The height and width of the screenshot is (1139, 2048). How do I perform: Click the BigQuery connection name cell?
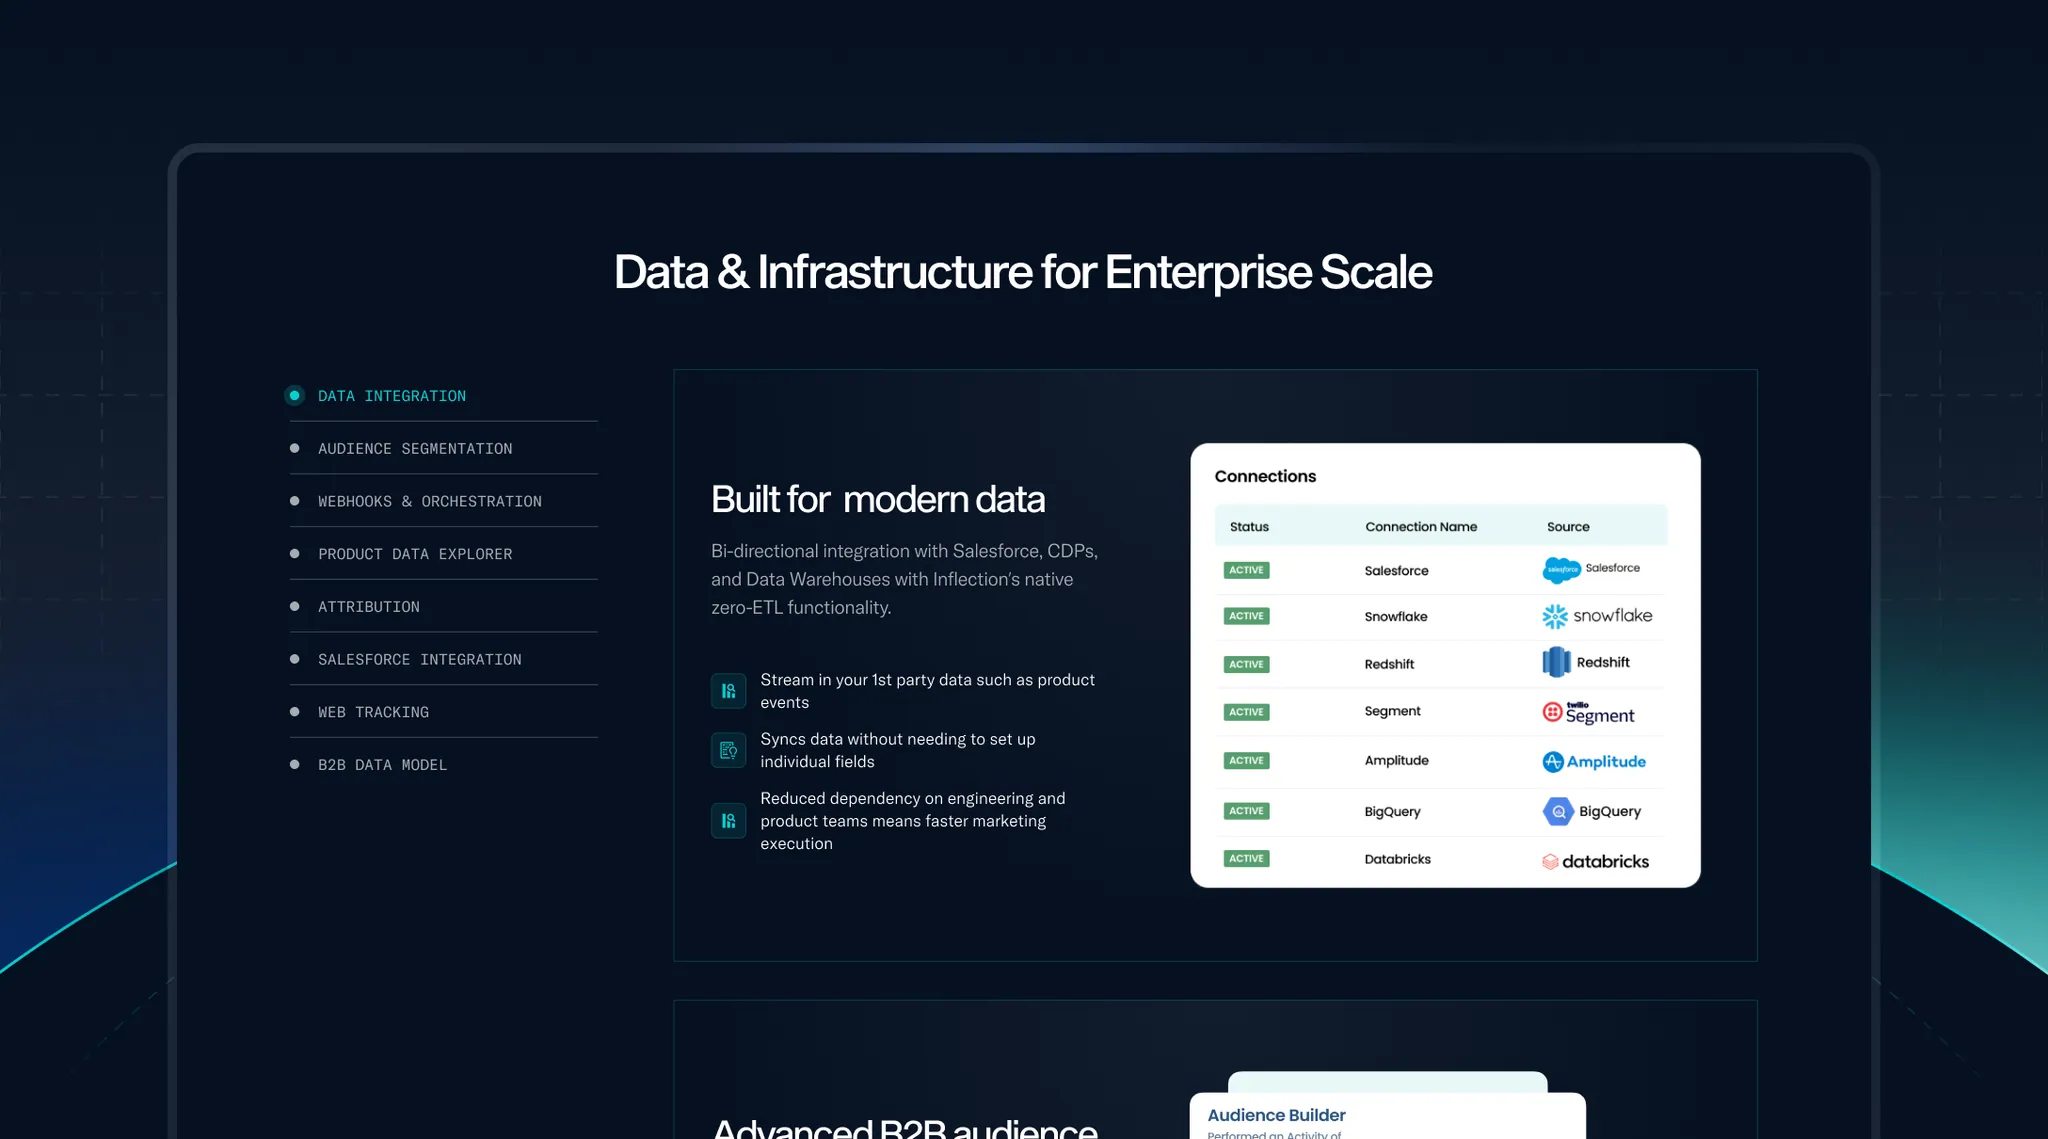[1392, 812]
